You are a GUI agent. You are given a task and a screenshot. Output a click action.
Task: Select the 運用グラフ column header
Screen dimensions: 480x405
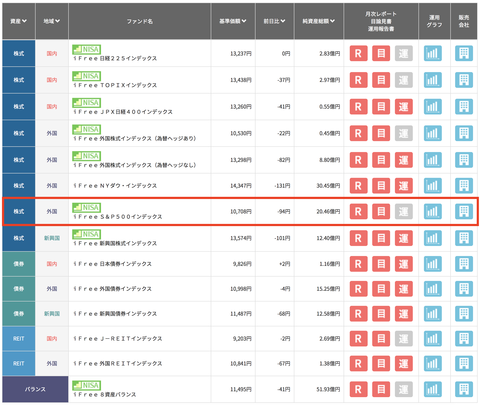tap(434, 21)
